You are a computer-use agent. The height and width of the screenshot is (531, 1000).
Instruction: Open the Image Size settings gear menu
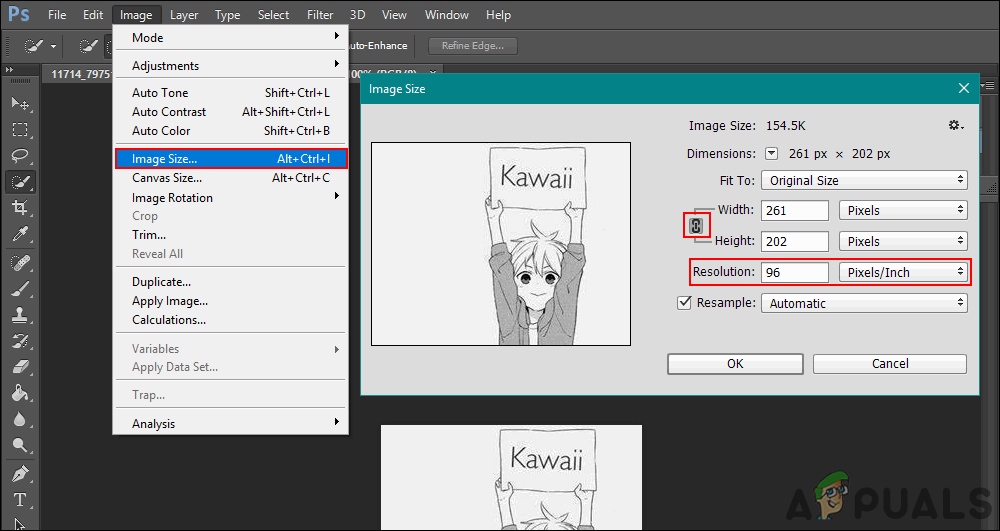coord(955,125)
